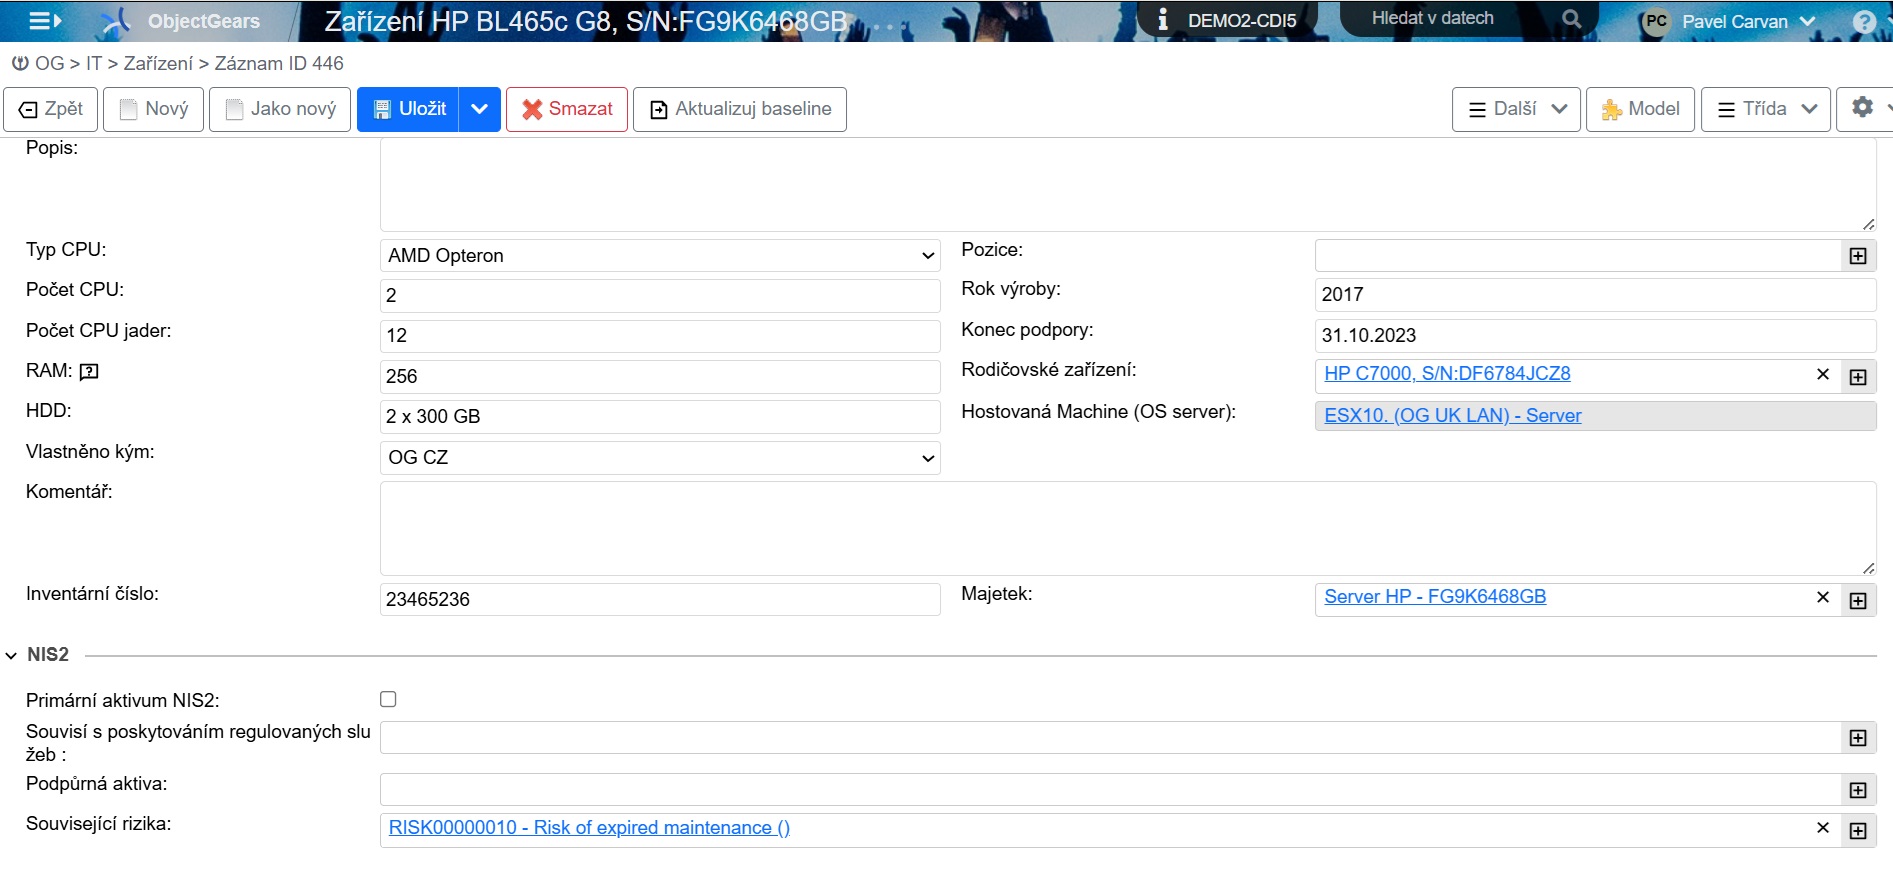1893x870 pixels.
Task: Open the Podpůrná aktiva picker
Action: [x=1858, y=790]
